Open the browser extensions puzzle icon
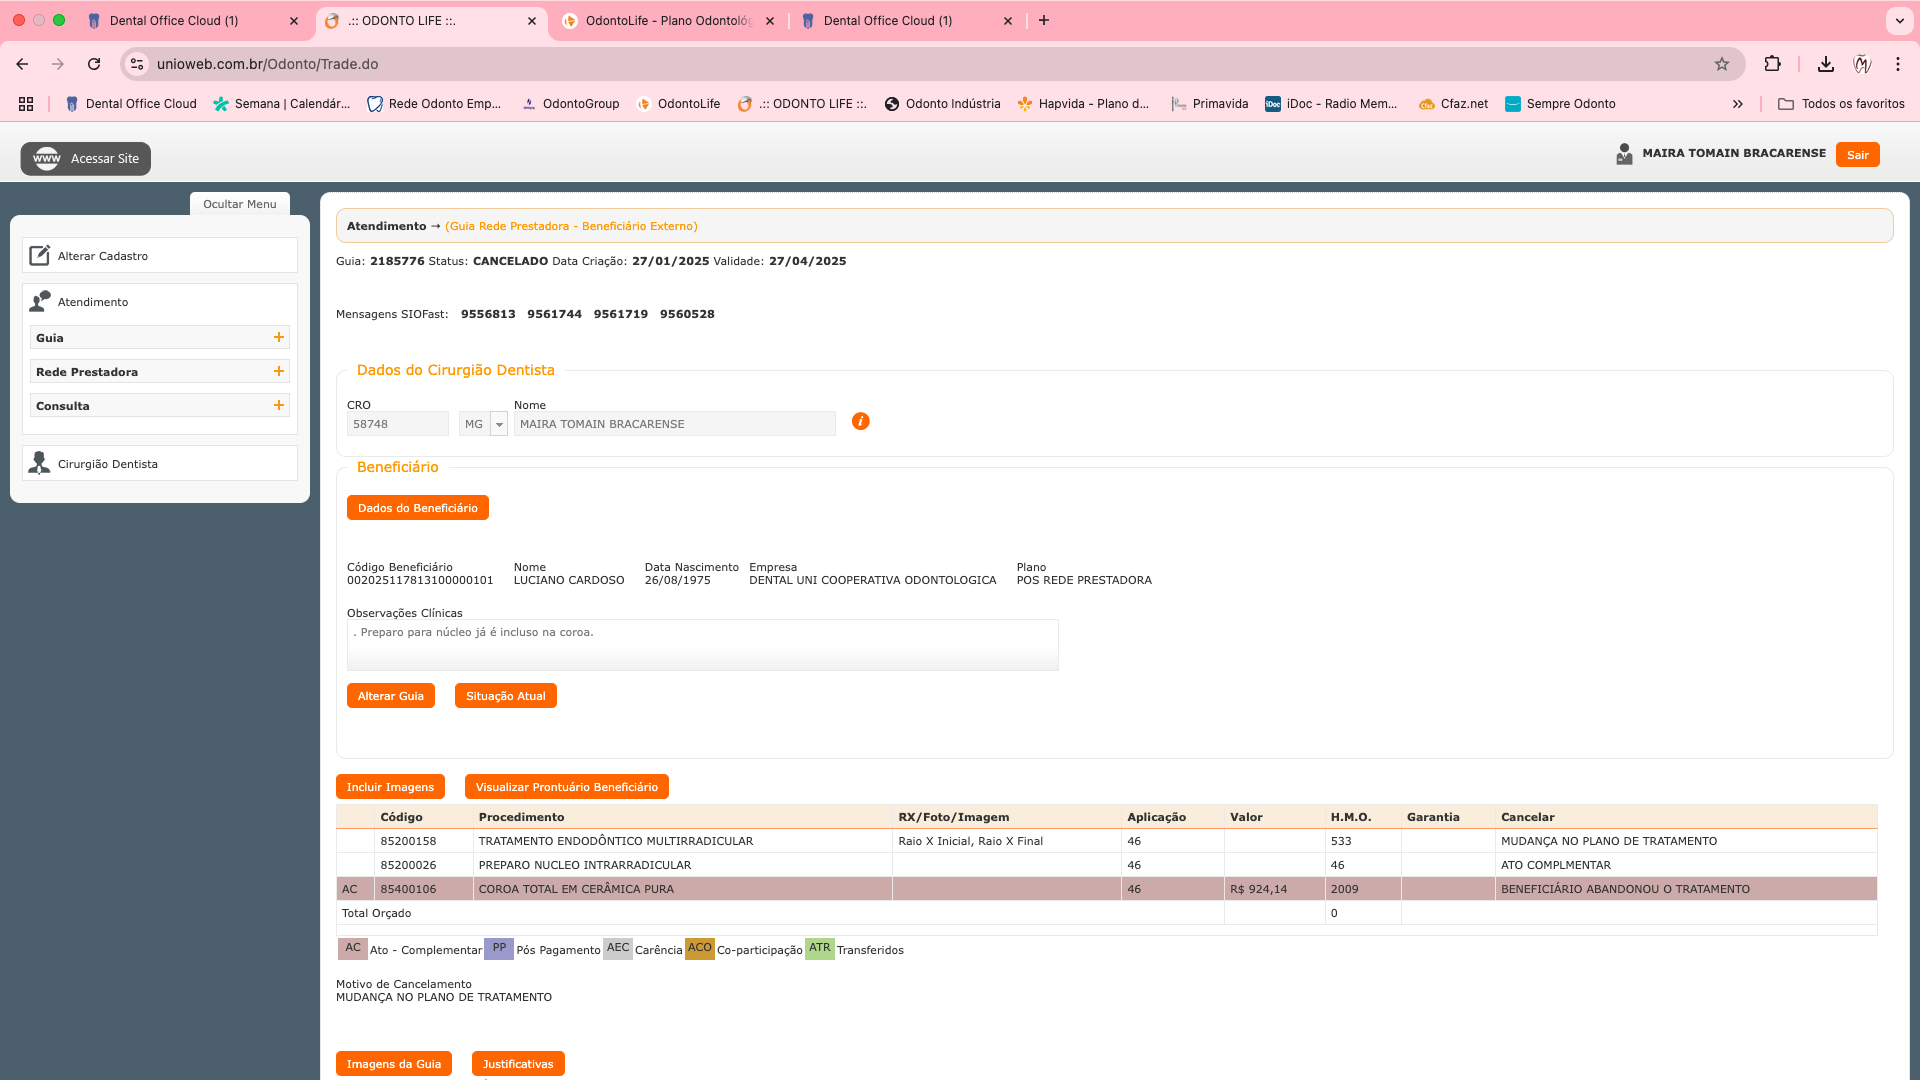The image size is (1920, 1080). [x=1772, y=64]
